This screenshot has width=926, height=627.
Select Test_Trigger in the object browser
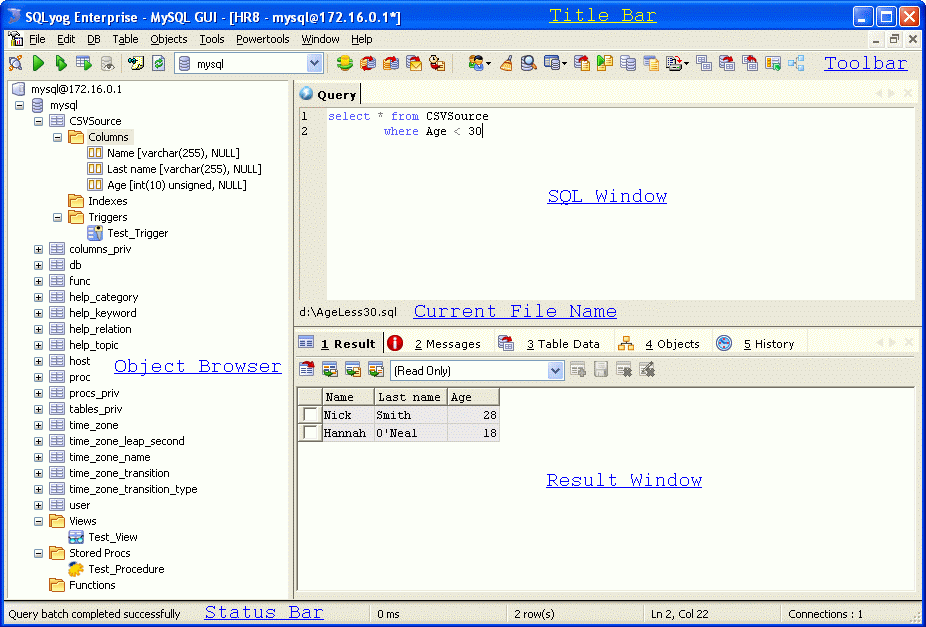[x=137, y=233]
